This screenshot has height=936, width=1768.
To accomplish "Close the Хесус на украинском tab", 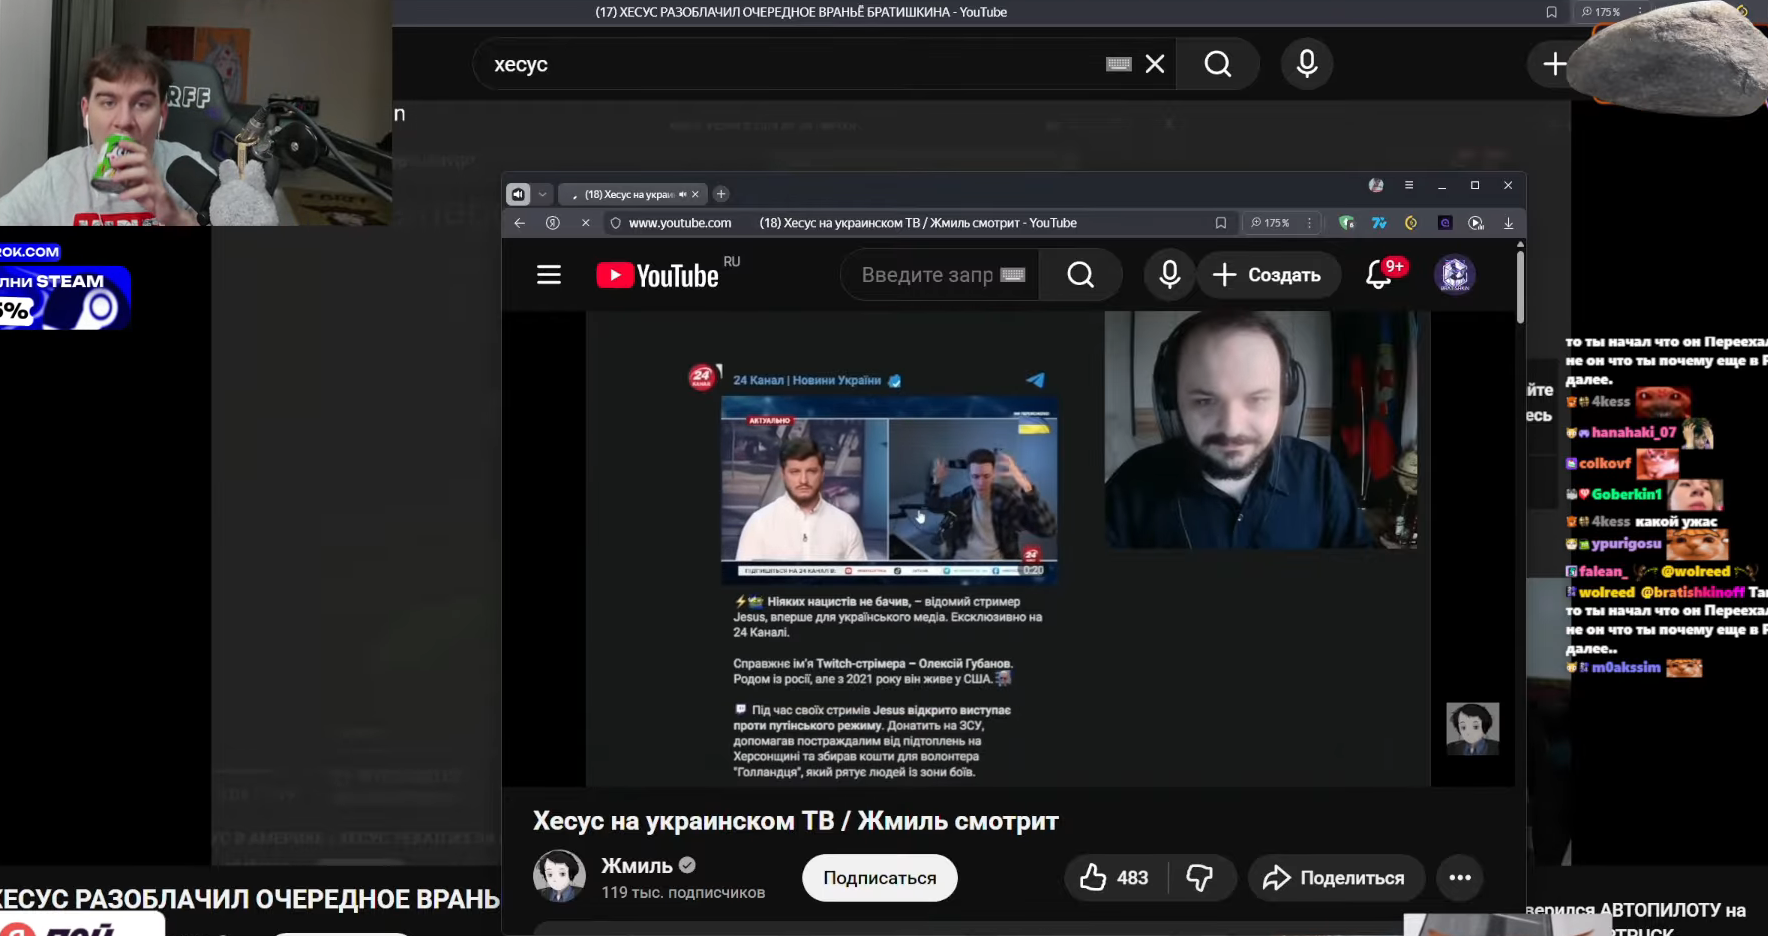I will click(x=696, y=194).
